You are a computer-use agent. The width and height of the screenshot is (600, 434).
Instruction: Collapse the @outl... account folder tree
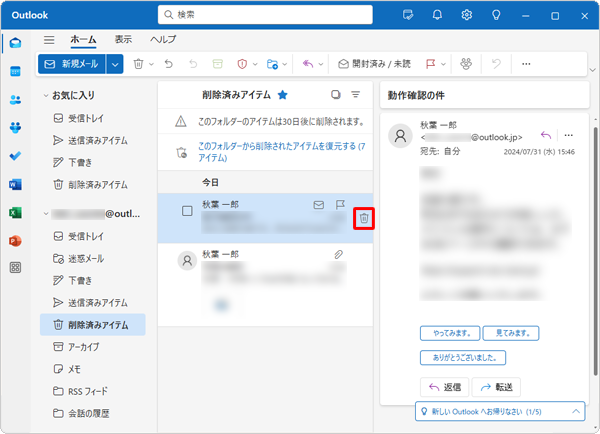[x=46, y=214]
